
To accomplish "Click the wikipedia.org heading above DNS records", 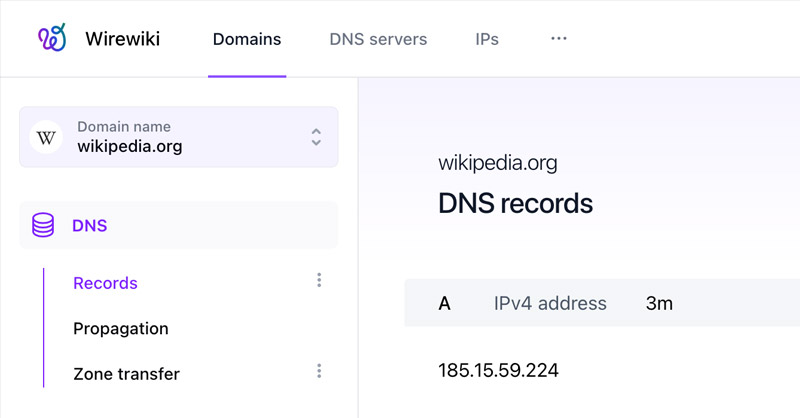I will point(497,163).
